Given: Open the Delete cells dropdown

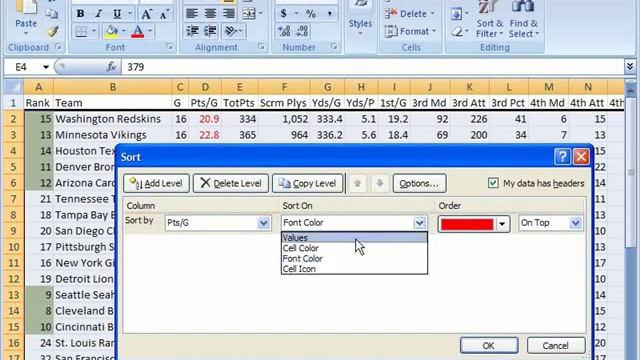Looking at the screenshot, I should [x=410, y=14].
